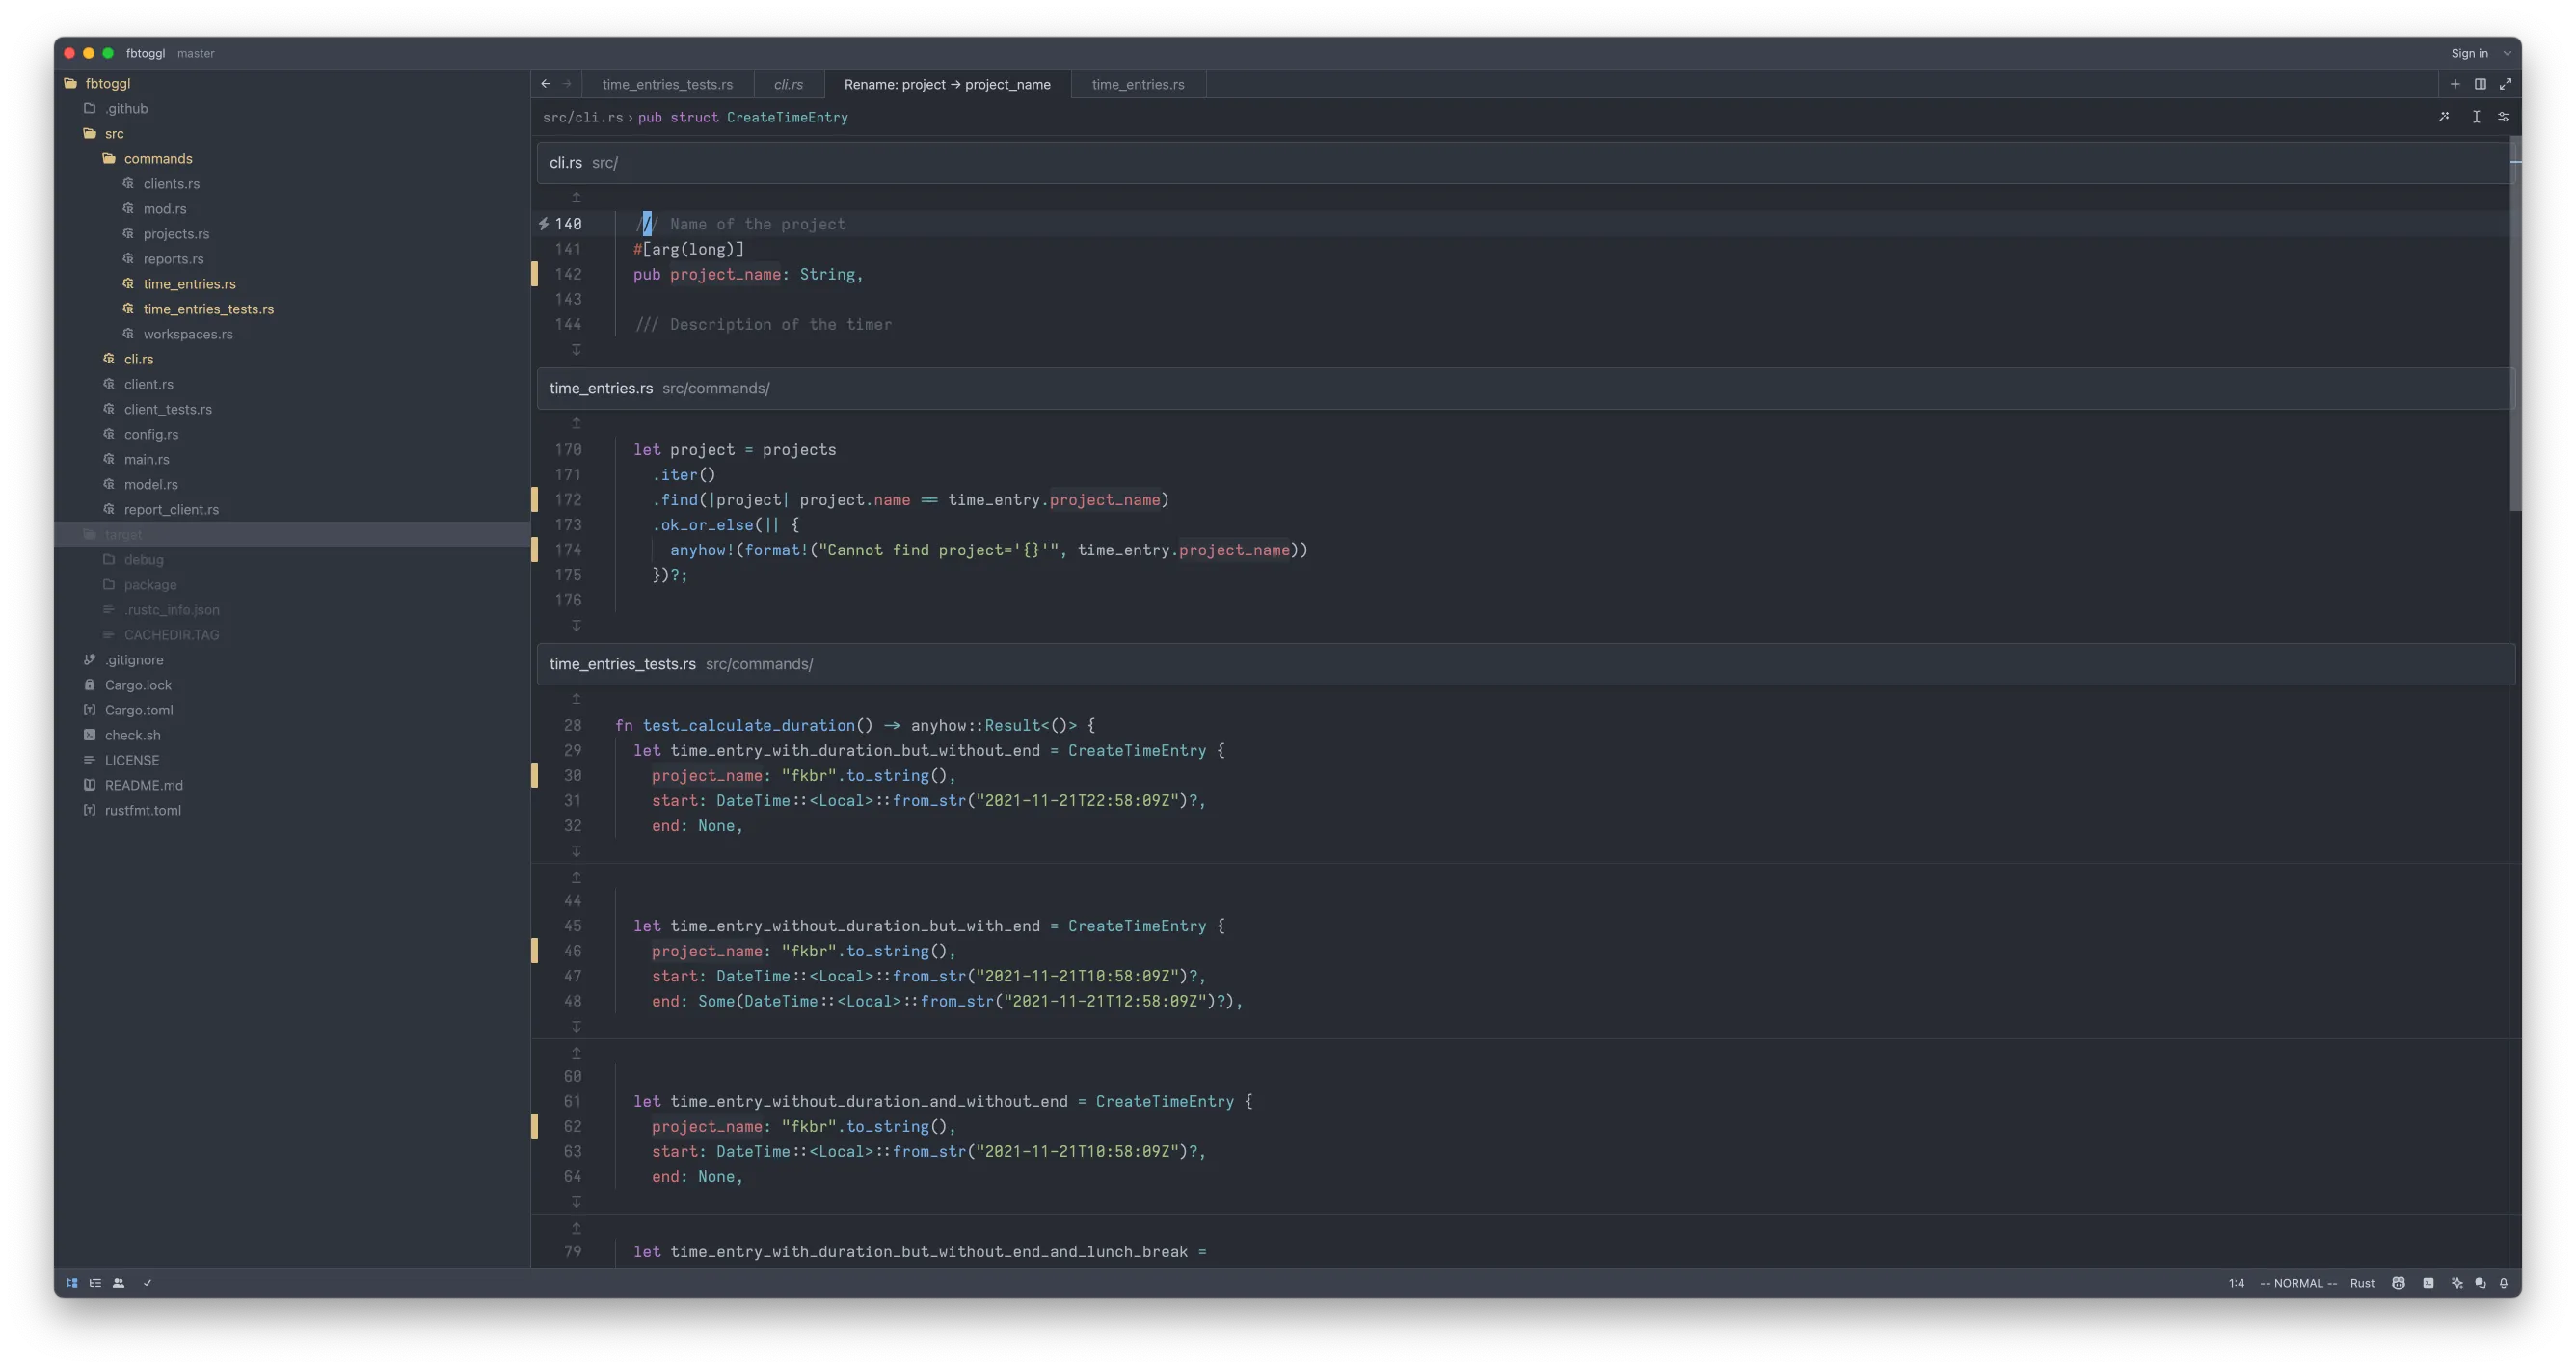2576x1369 pixels.
Task: Expand the package folder
Action: tap(293, 584)
